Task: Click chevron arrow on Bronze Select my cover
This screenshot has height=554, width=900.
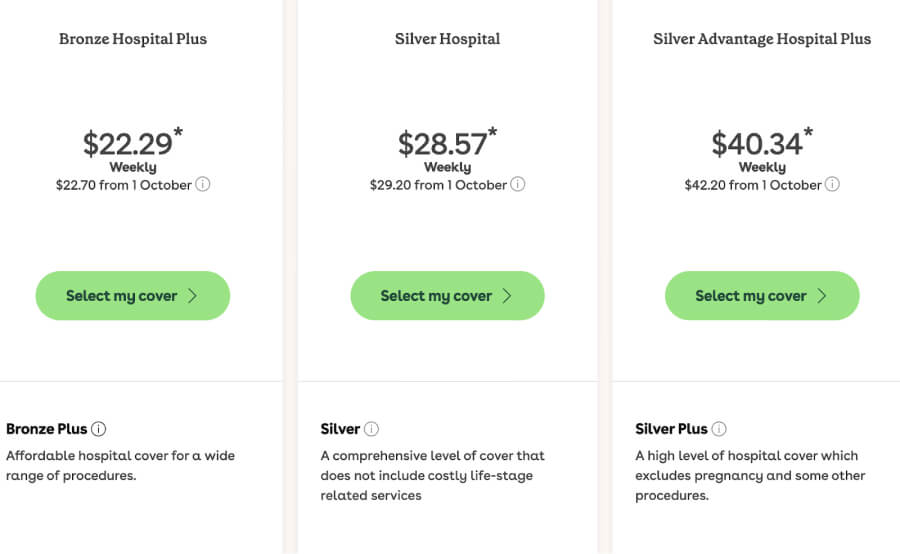Action: coord(192,296)
